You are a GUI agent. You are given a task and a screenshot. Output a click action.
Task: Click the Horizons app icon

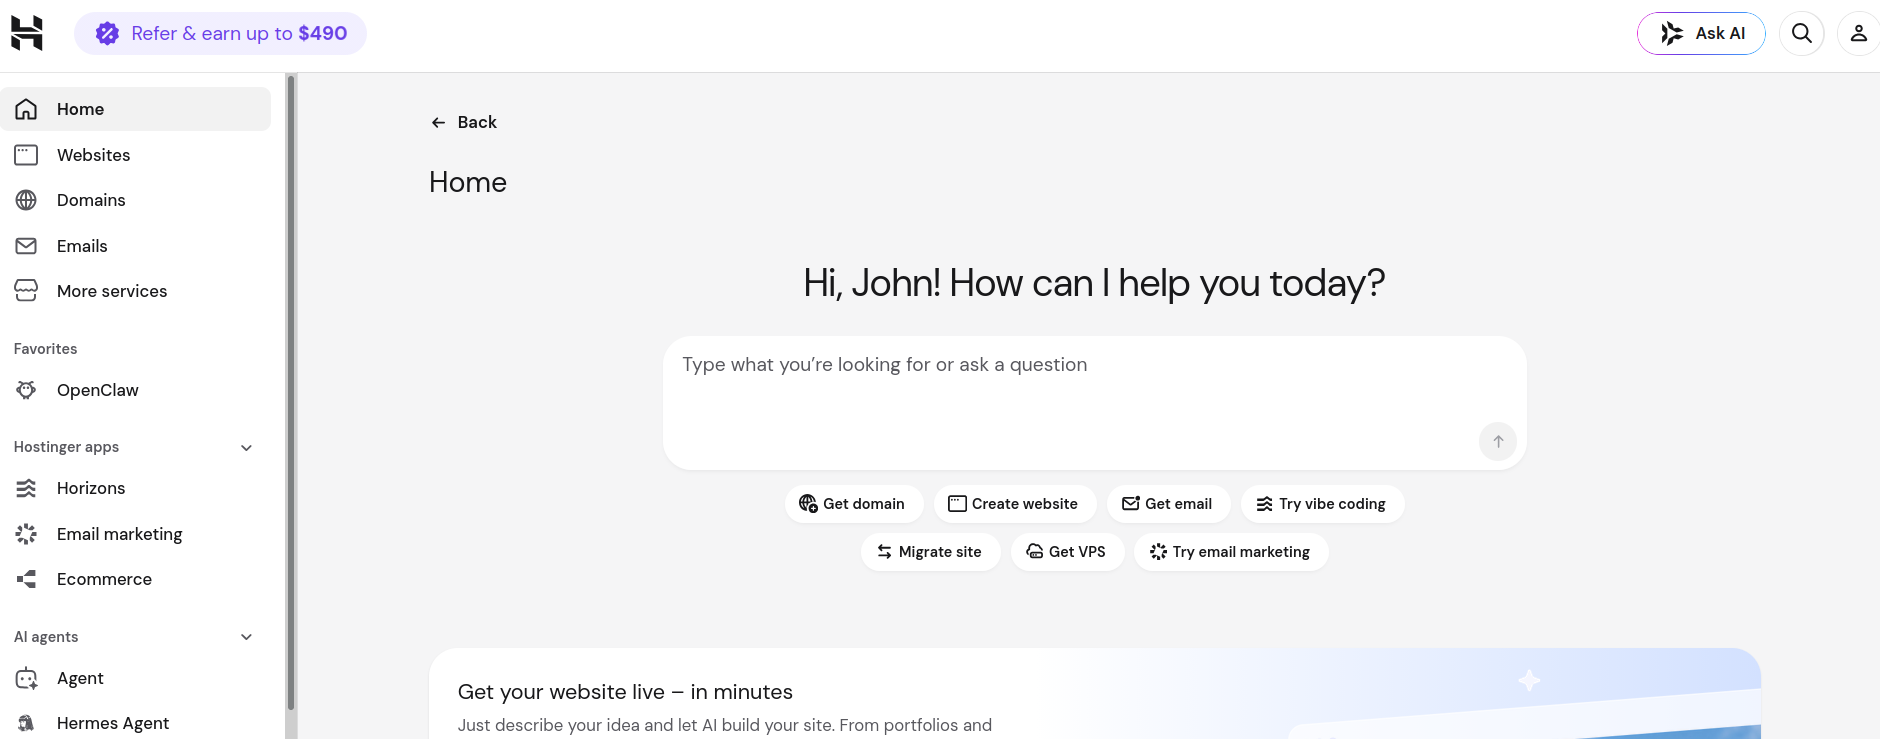click(26, 488)
